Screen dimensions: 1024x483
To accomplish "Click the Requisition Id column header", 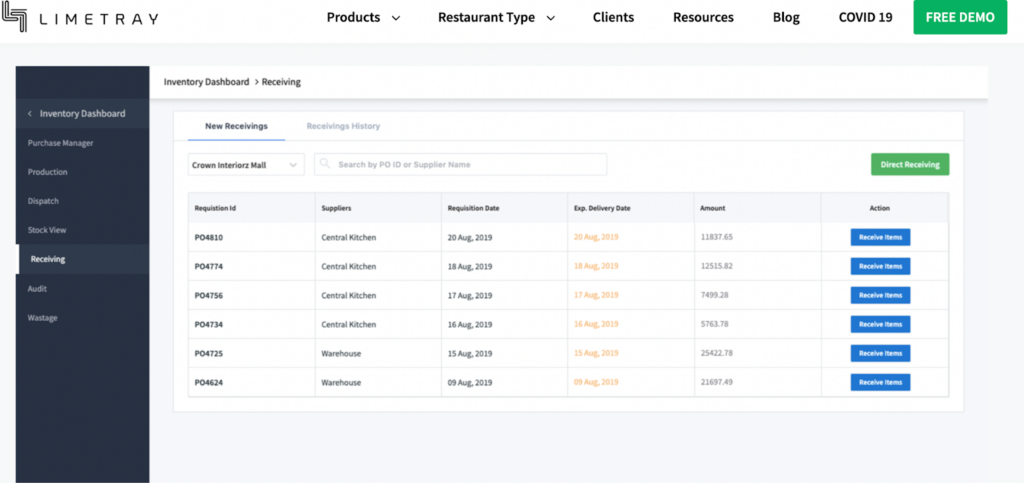I will coord(216,208).
